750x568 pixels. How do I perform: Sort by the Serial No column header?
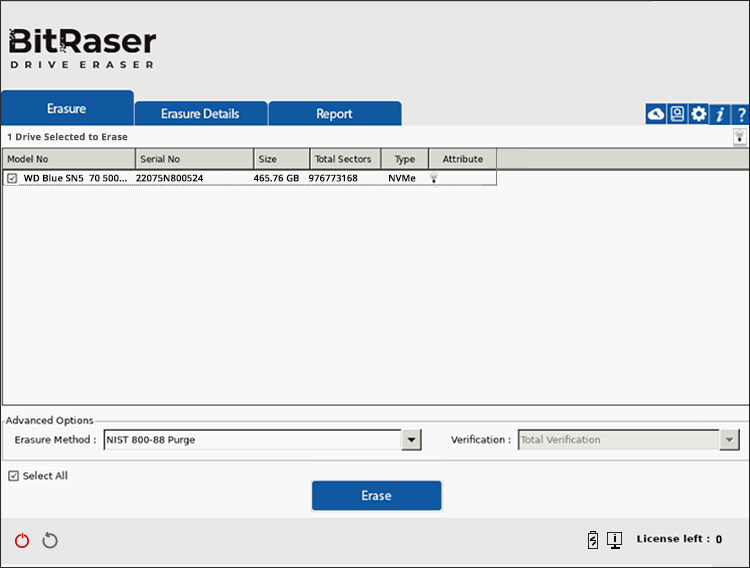click(x=194, y=159)
